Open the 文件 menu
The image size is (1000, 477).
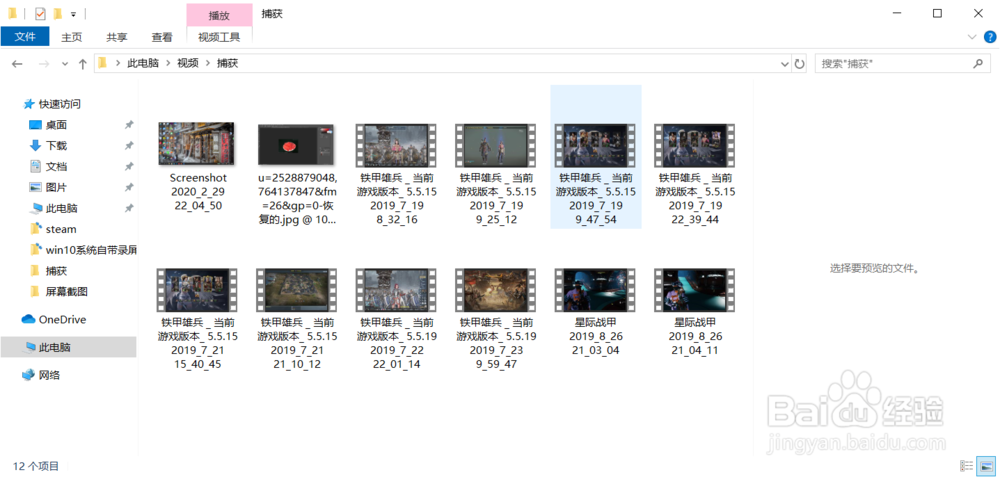pos(25,36)
